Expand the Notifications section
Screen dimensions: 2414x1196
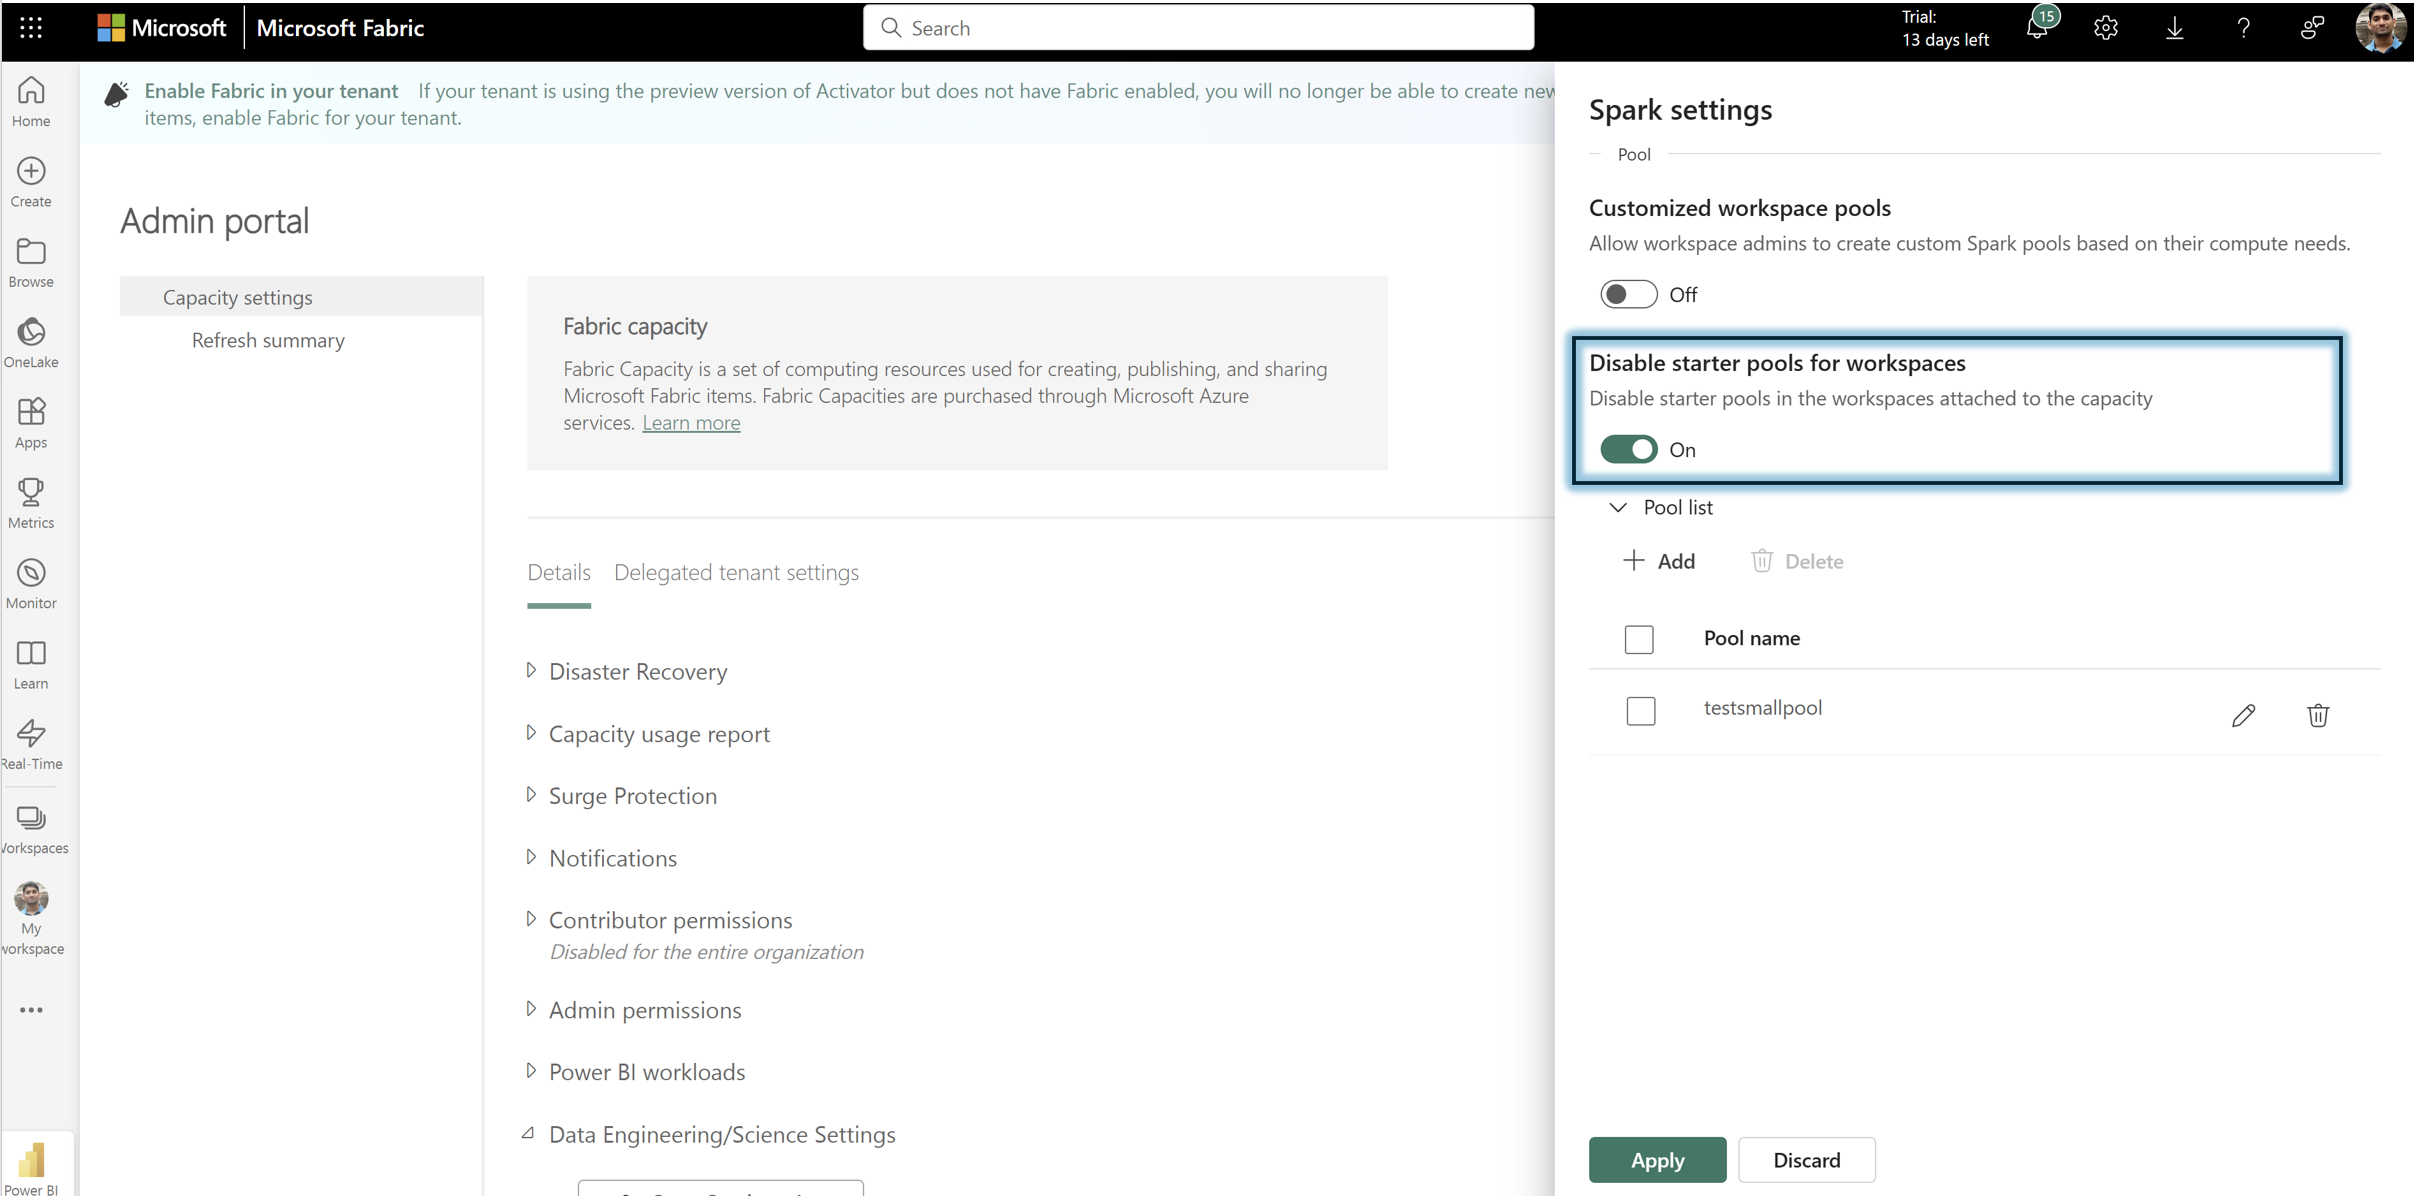[x=531, y=857]
